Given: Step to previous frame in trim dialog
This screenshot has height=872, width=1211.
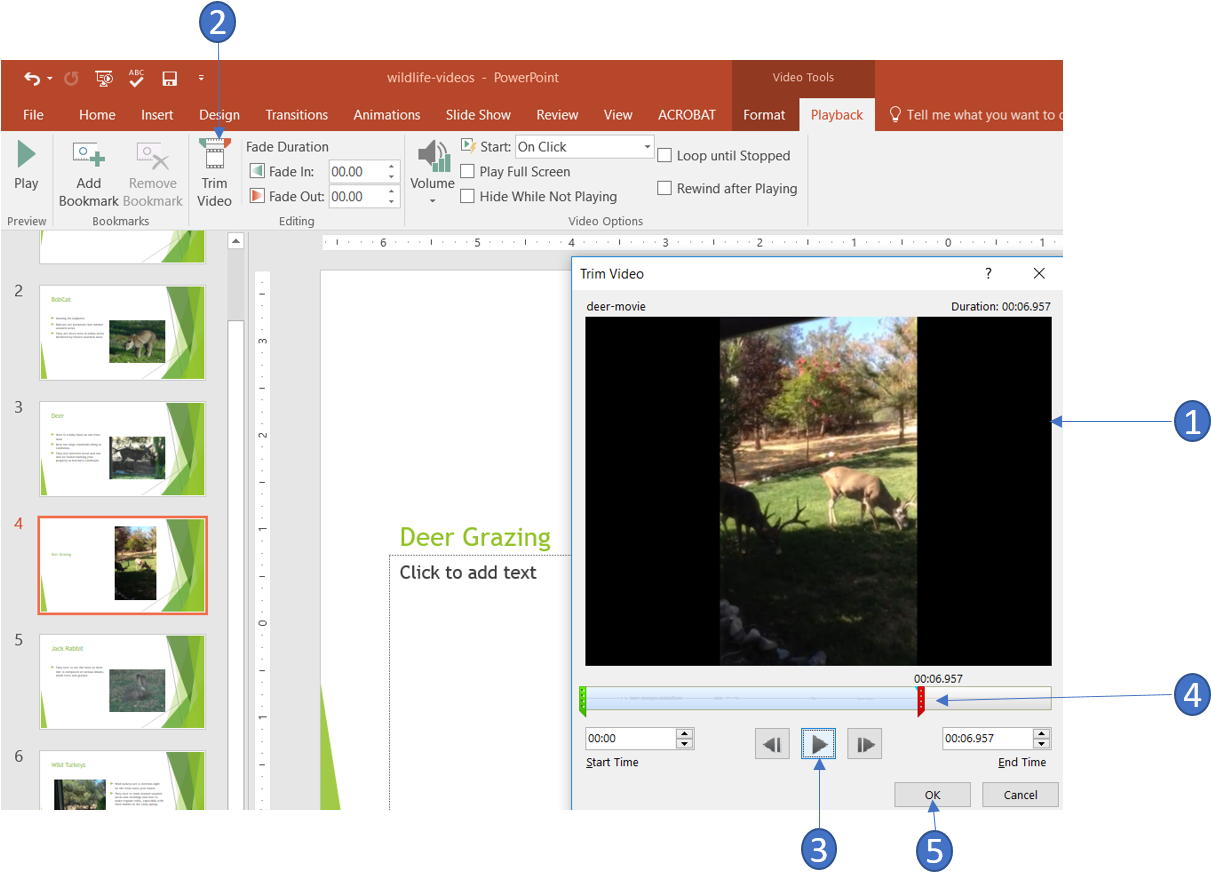Looking at the screenshot, I should [771, 744].
